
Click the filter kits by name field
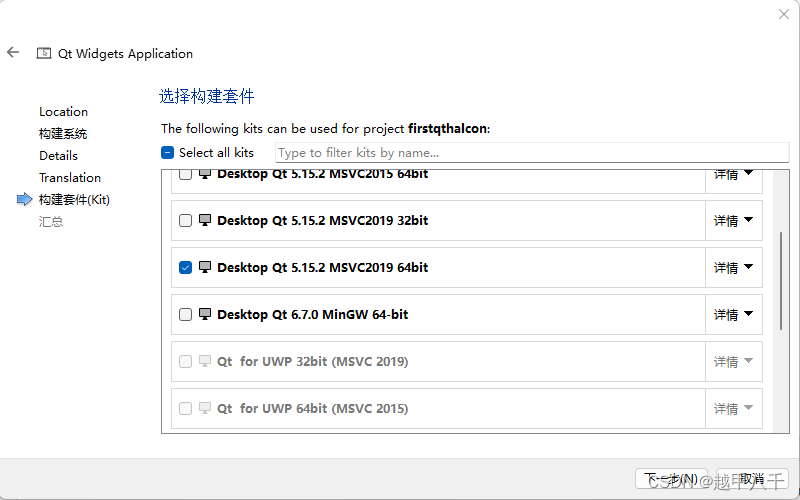point(532,153)
